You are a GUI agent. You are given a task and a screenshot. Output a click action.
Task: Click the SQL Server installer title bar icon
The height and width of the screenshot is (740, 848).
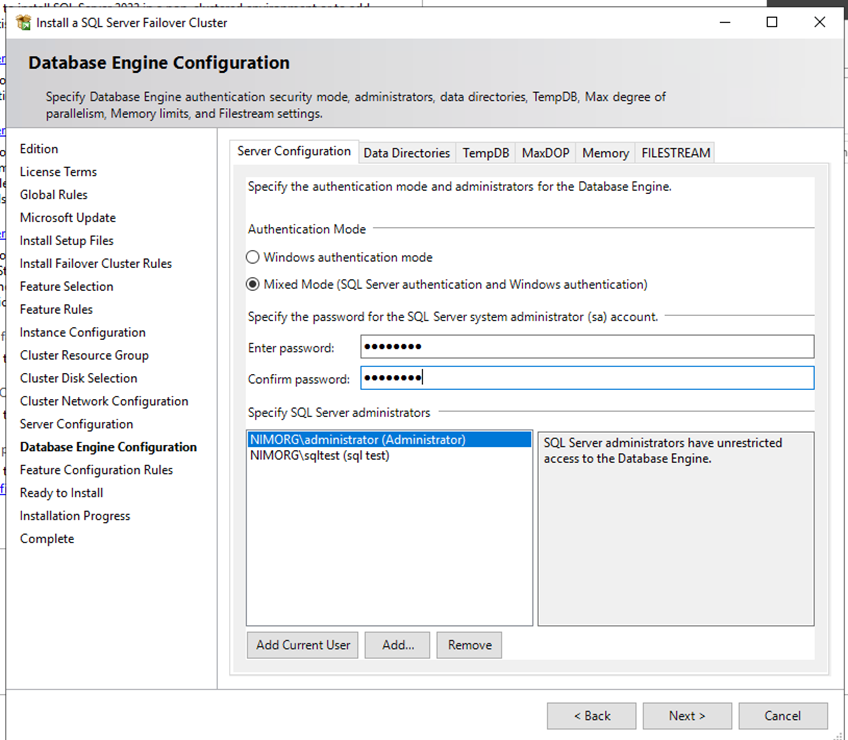tap(23, 22)
